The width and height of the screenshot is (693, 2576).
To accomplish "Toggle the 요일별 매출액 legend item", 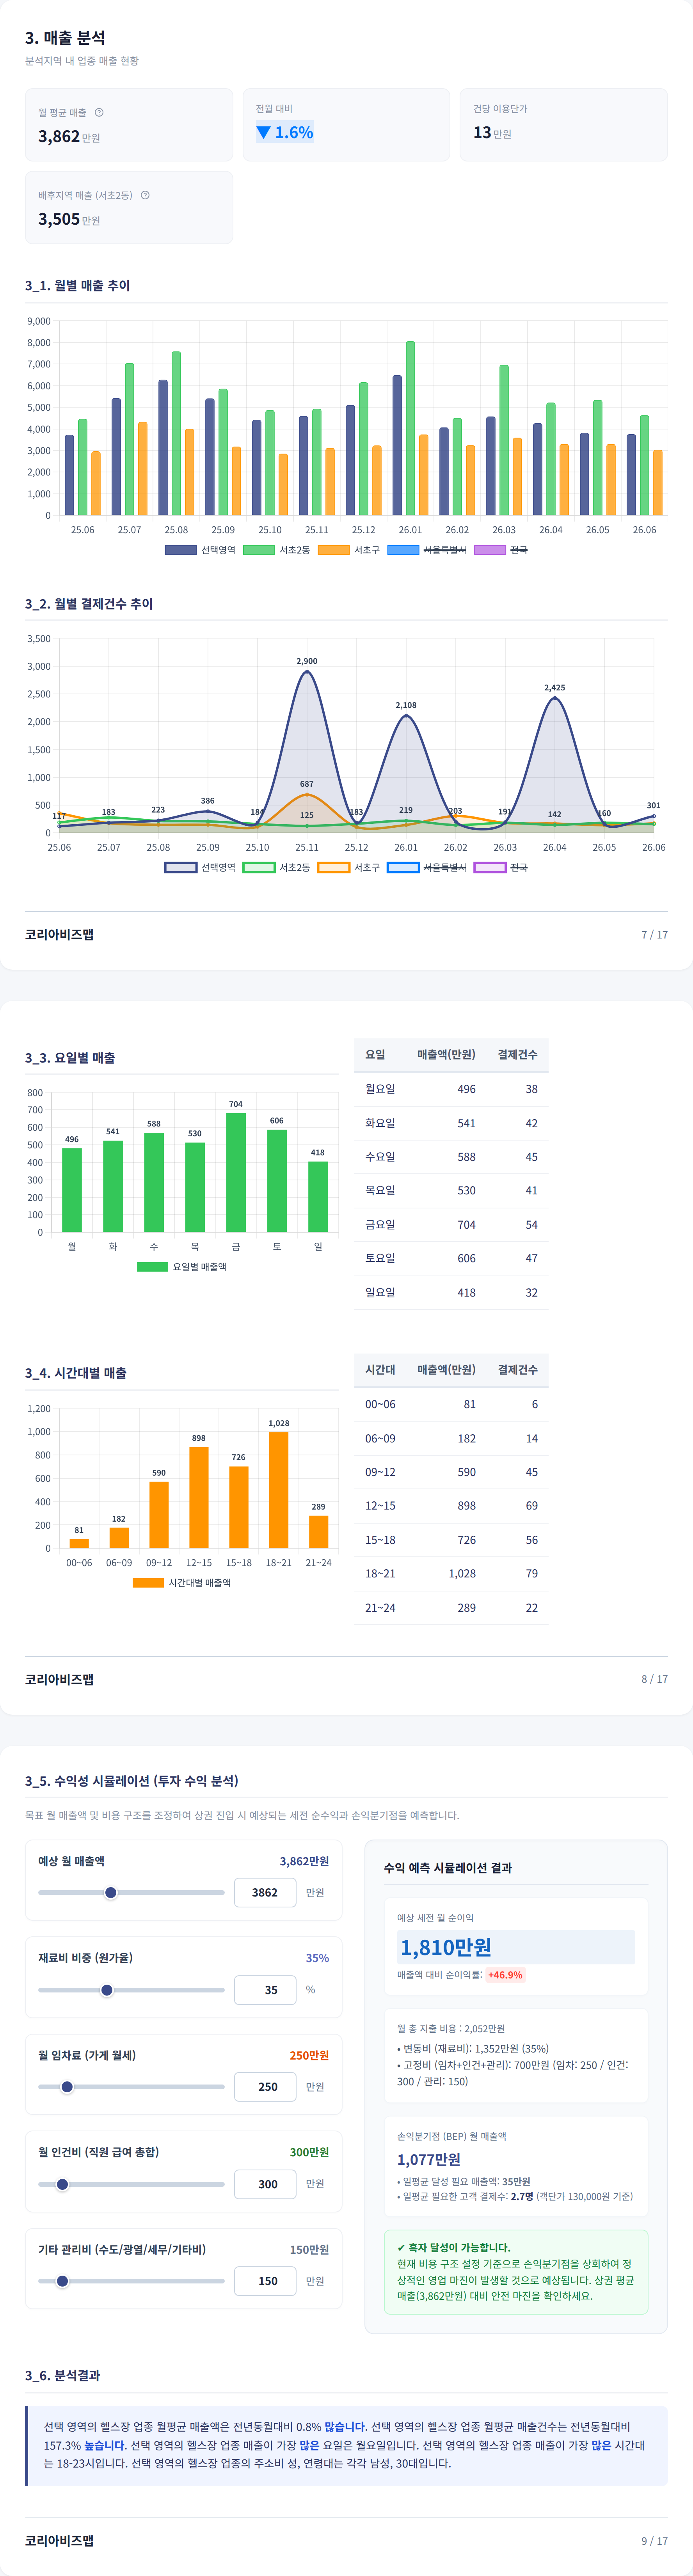I will pos(182,1267).
